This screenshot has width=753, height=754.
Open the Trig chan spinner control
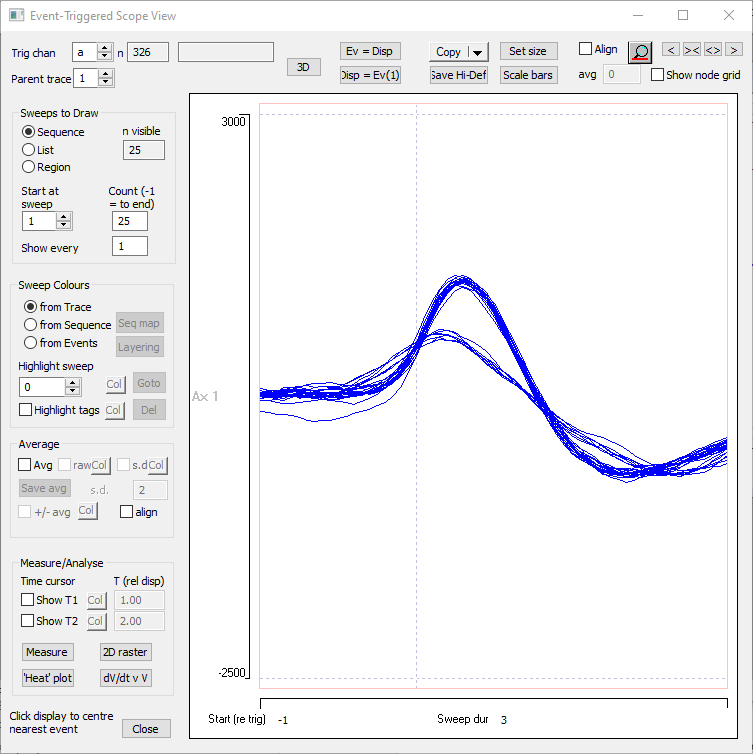pyautogui.click(x=106, y=52)
